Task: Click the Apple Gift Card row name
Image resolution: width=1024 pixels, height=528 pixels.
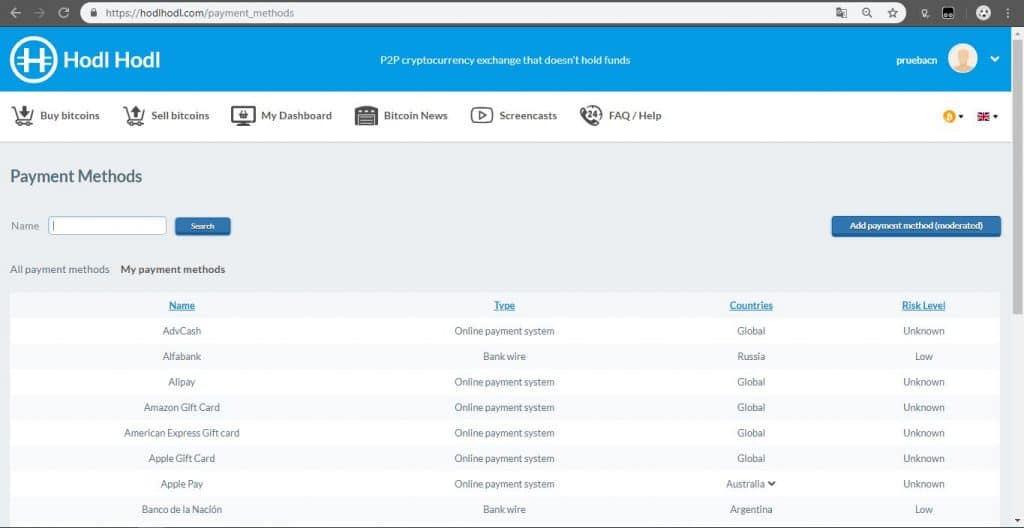Action: 182,459
